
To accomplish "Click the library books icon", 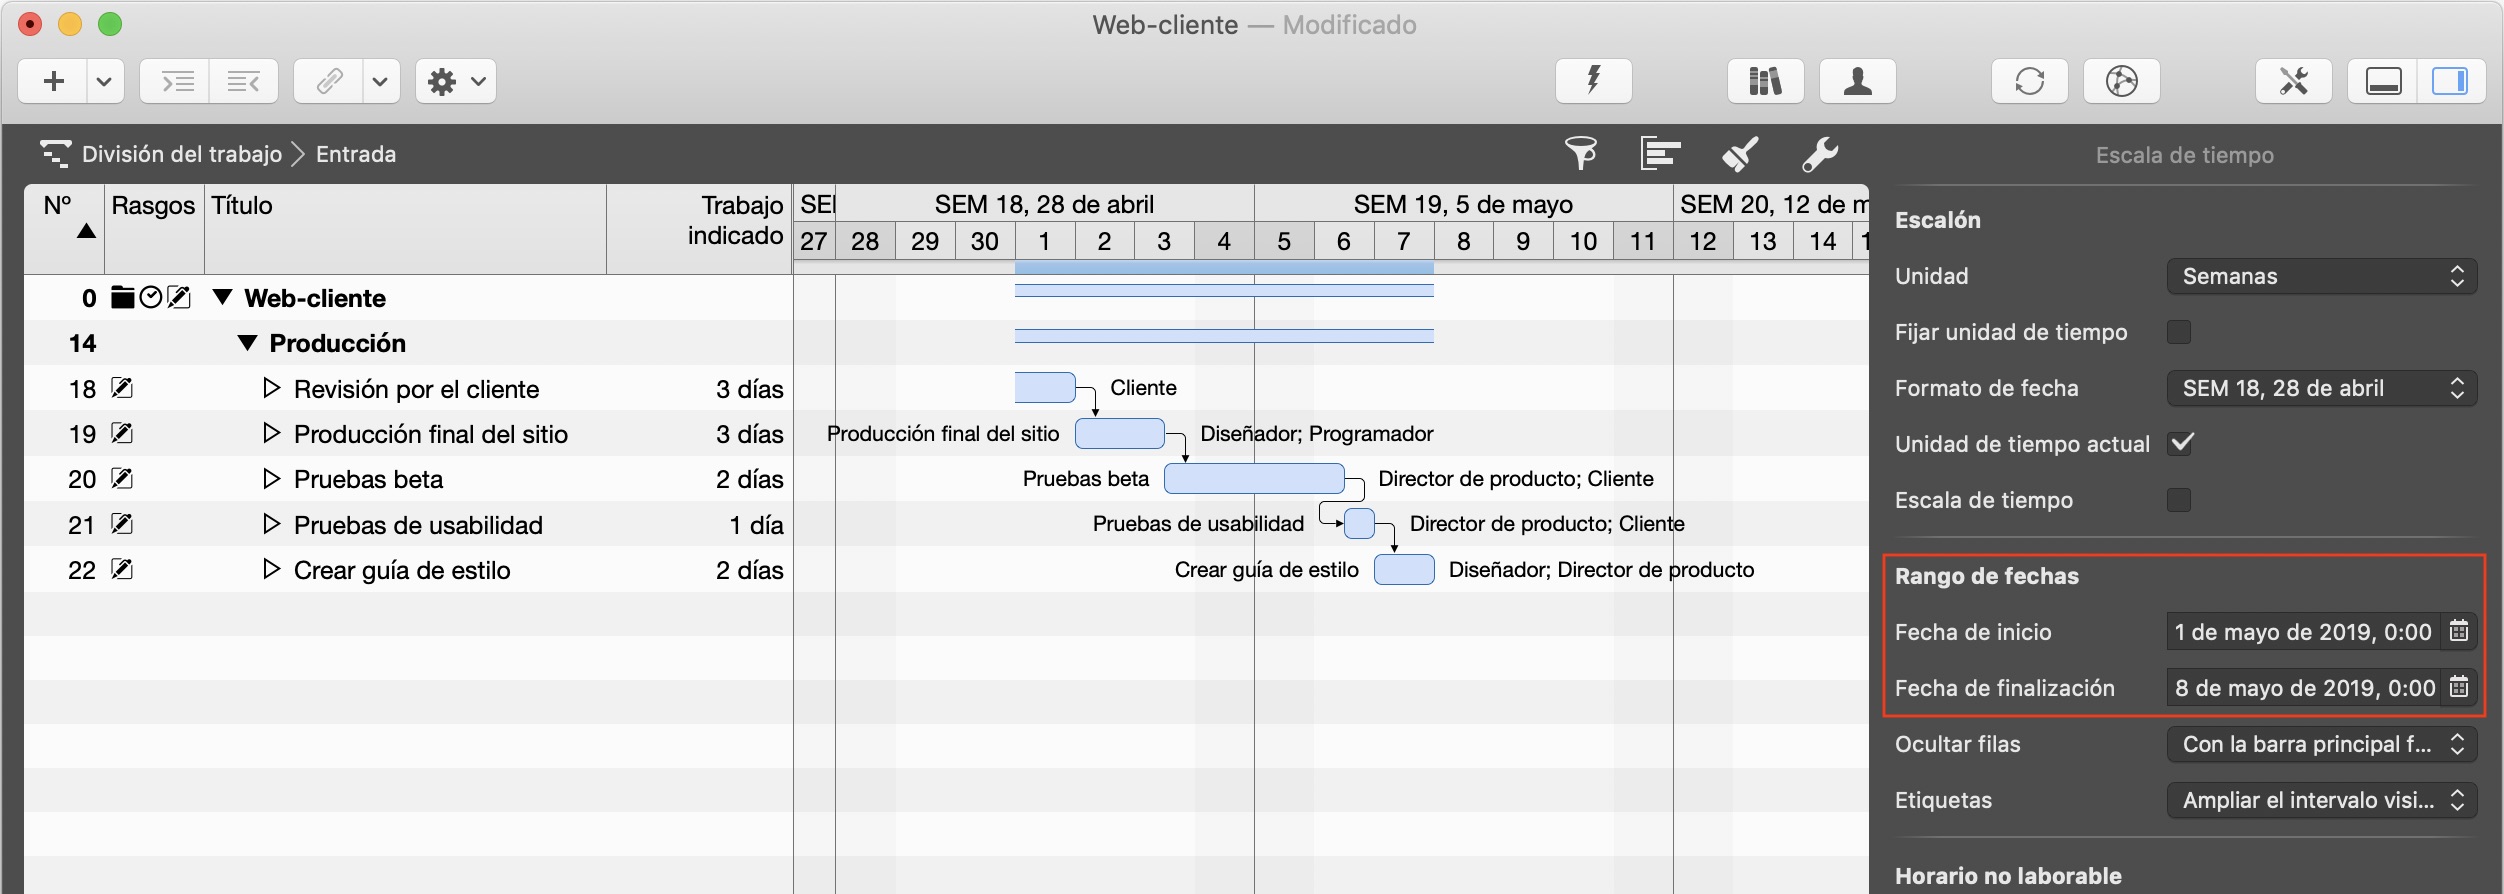I will [1765, 81].
